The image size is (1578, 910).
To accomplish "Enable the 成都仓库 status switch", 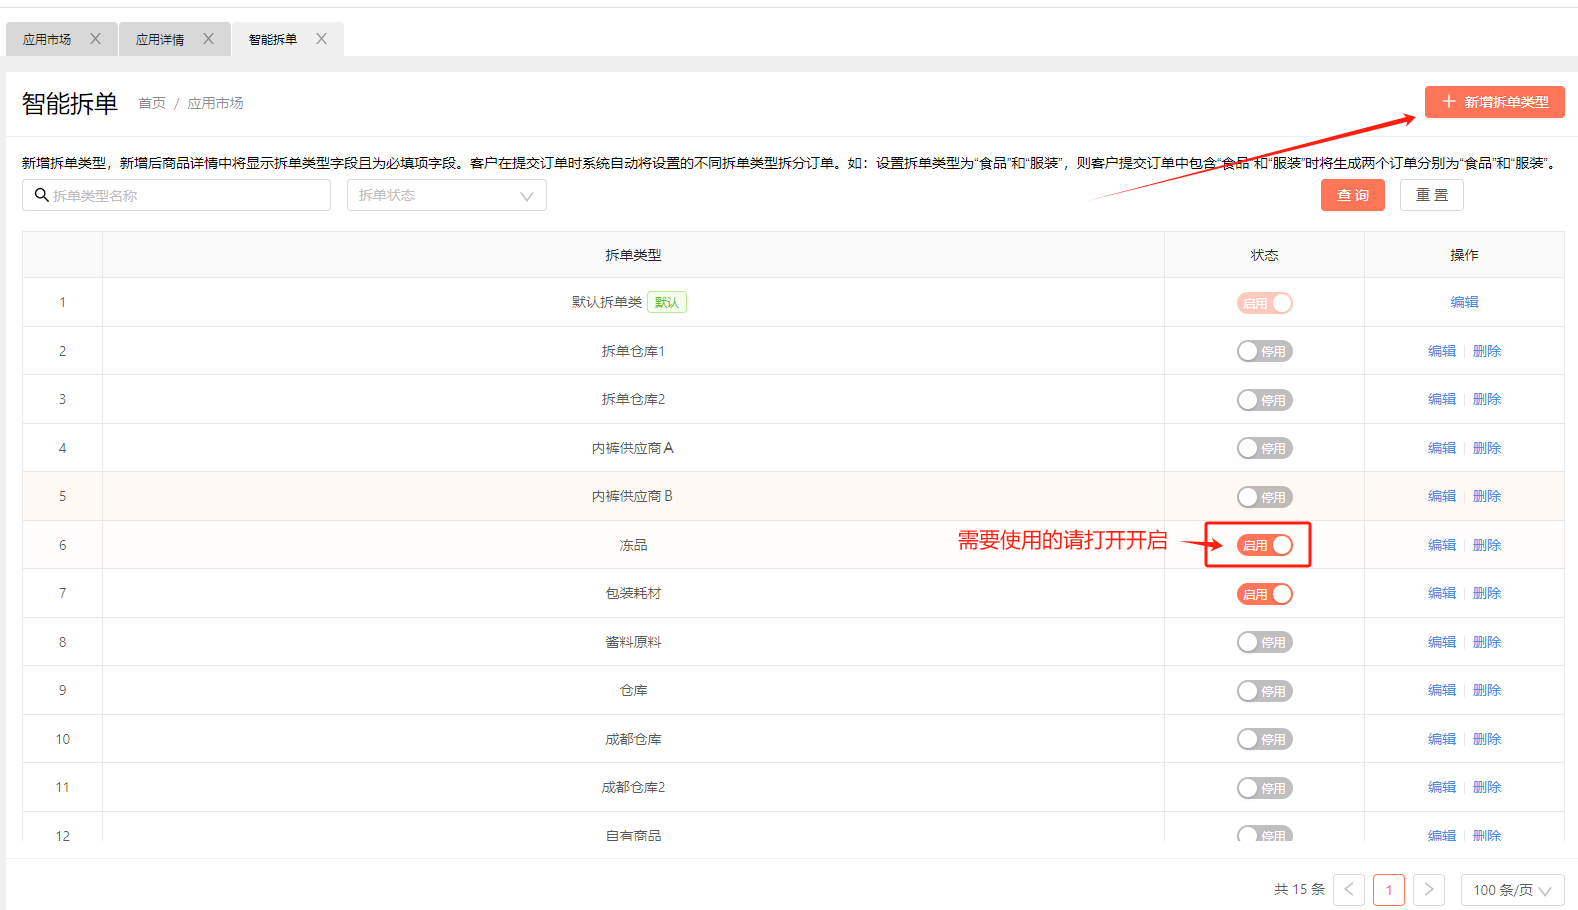I will (1264, 739).
